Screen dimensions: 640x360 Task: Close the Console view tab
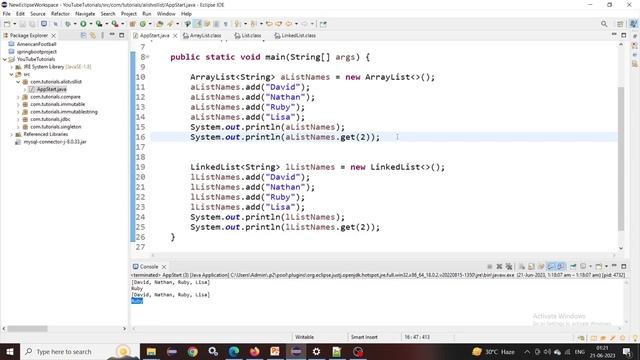tap(164, 267)
